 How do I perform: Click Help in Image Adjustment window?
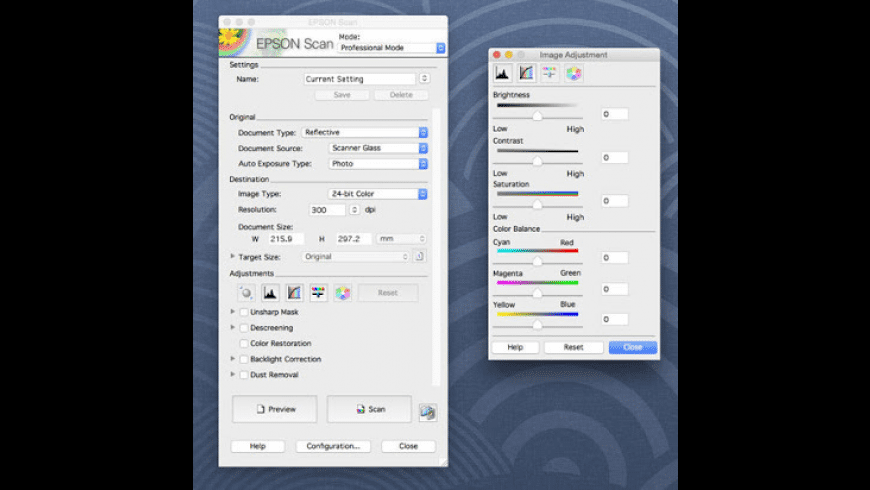[515, 347]
